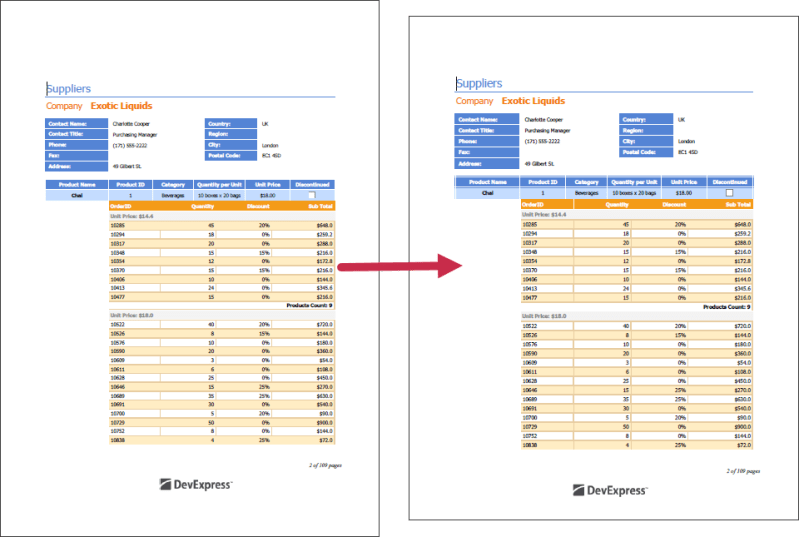Select sub total $900.0 on the right page

(742, 427)
